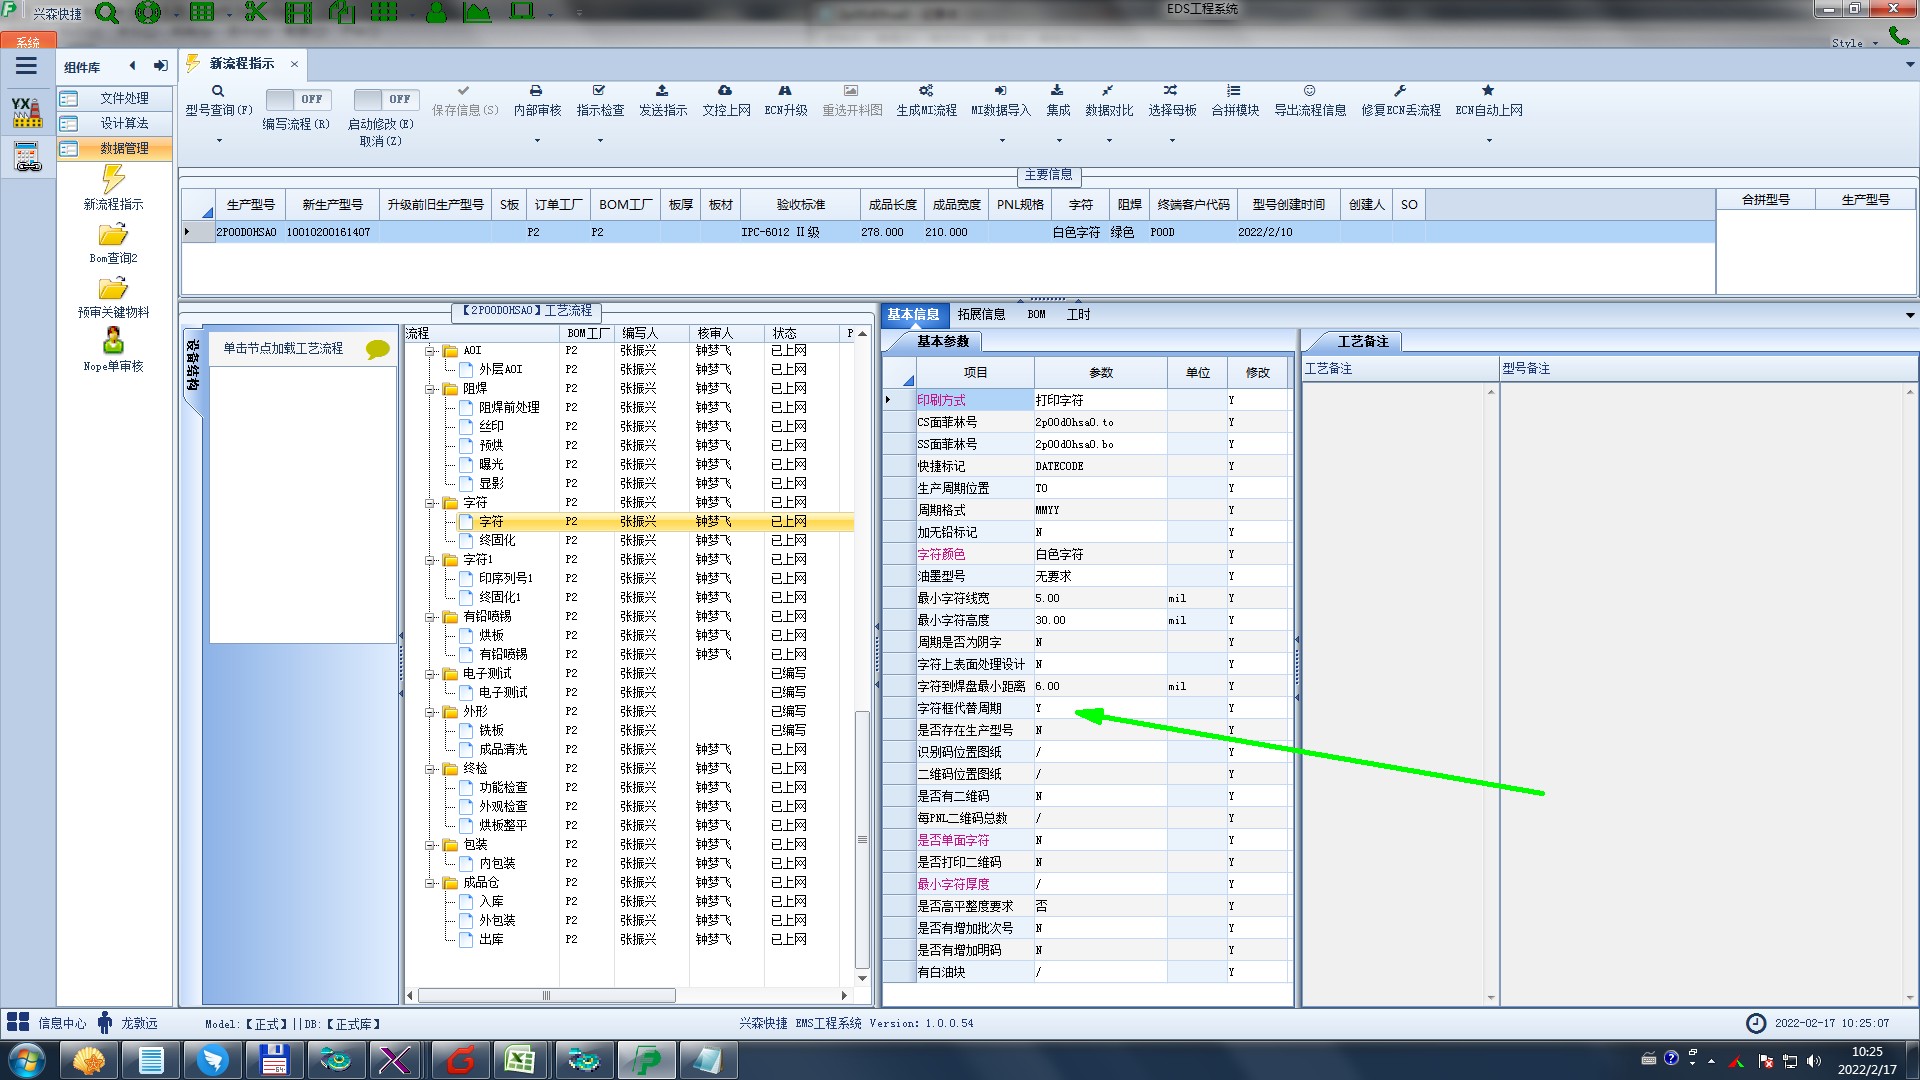
Task: Open the 新流程指示 lightning icon in sidebar
Action: [x=113, y=180]
